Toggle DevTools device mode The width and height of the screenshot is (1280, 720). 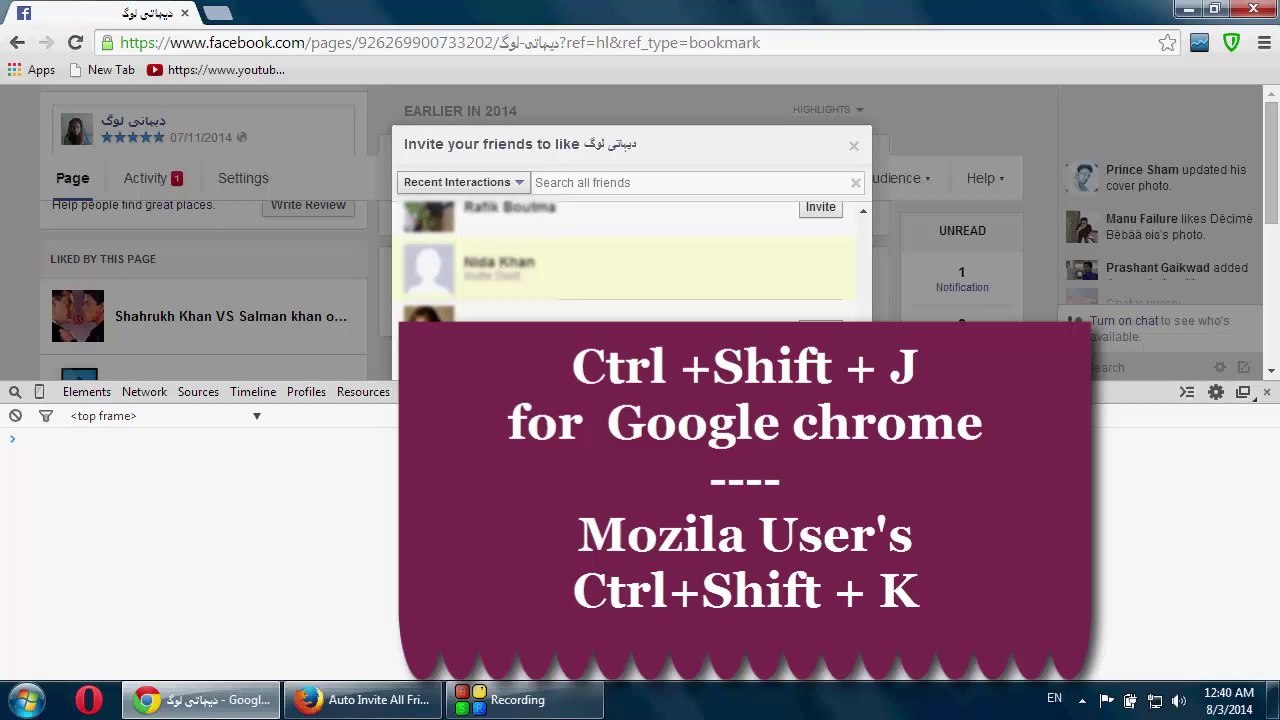39,392
